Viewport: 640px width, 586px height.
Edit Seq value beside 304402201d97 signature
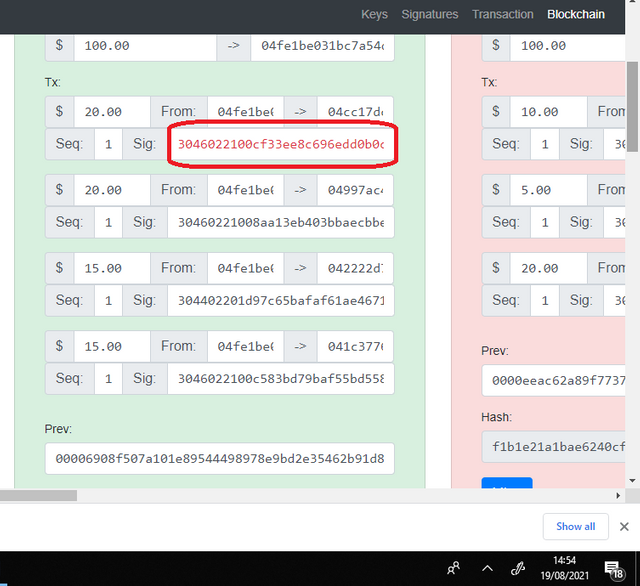[108, 301]
